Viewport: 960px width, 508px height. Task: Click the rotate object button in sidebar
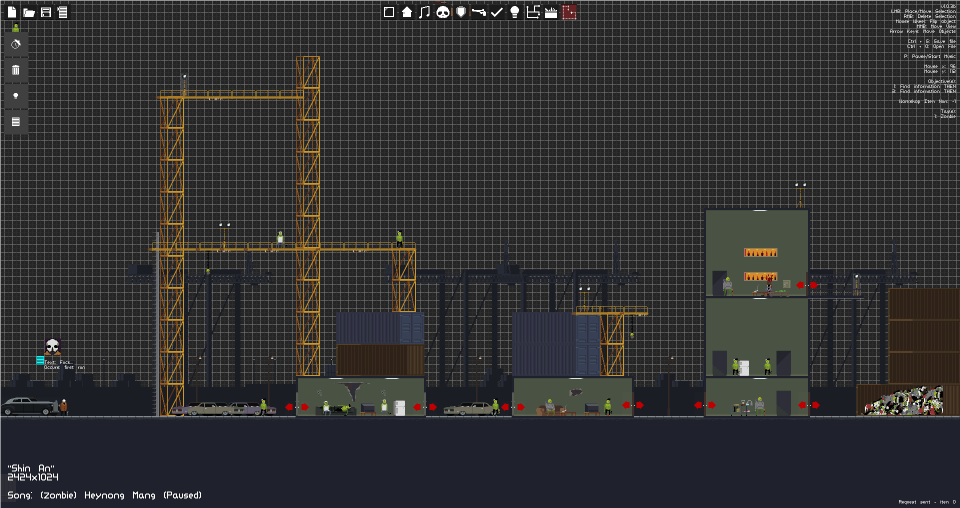16,44
